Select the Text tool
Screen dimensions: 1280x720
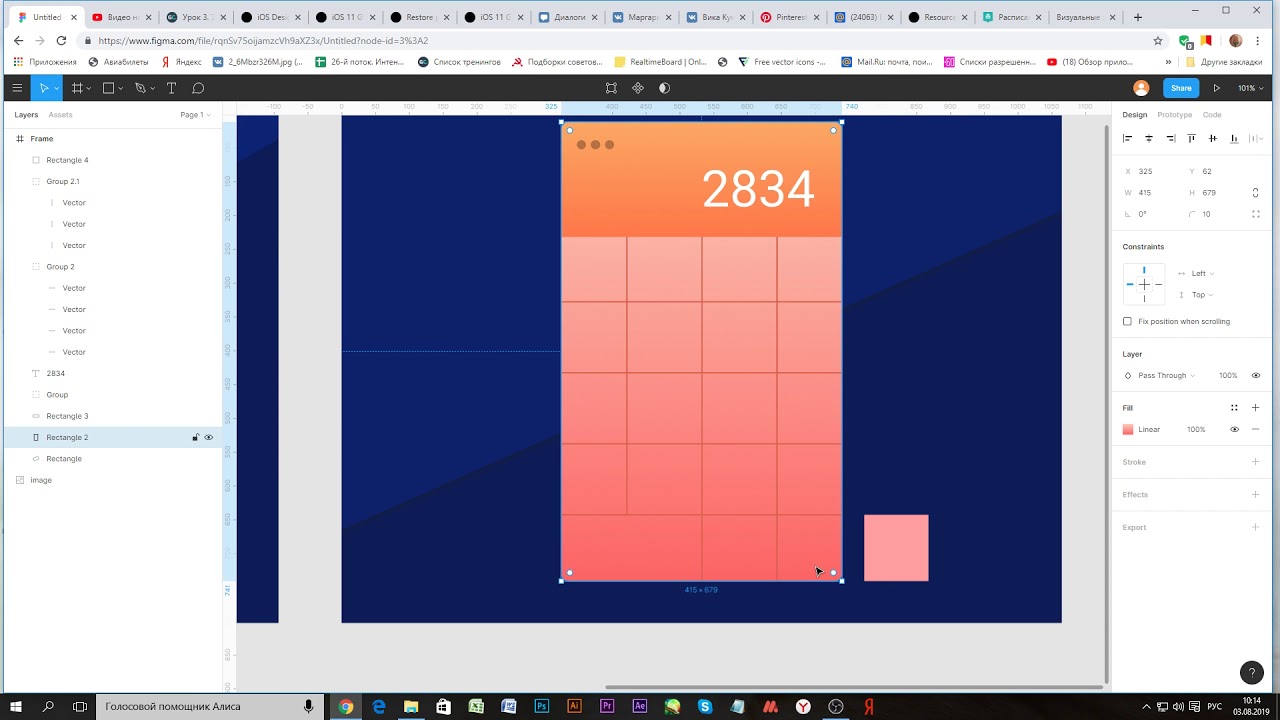[x=171, y=88]
